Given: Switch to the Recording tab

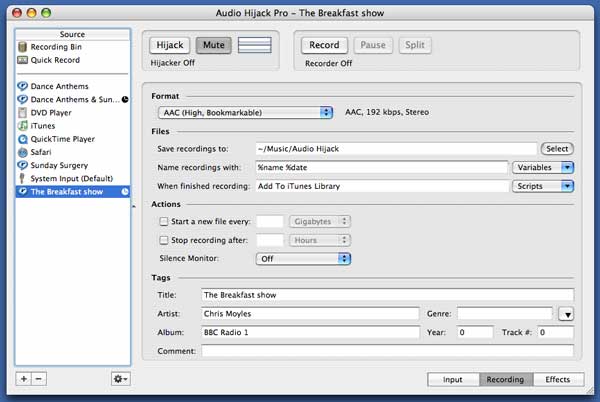Looking at the screenshot, I should tap(505, 379).
